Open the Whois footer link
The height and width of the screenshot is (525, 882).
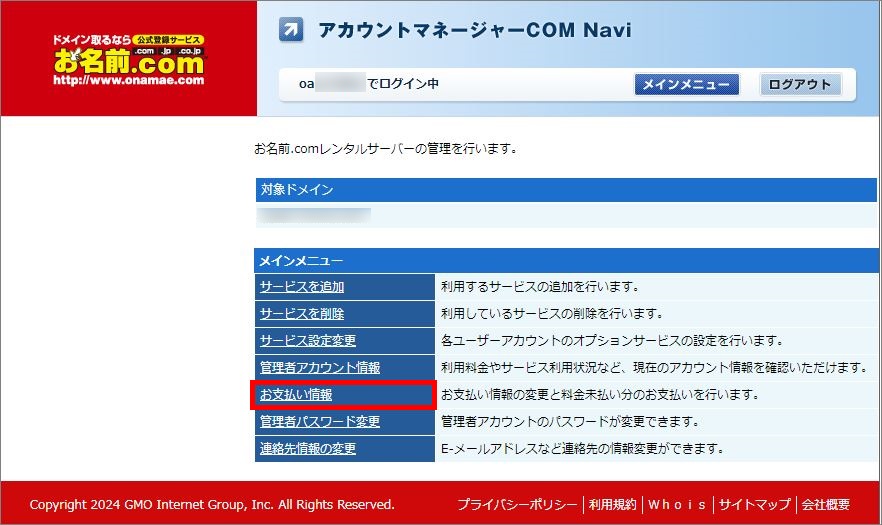click(x=677, y=505)
